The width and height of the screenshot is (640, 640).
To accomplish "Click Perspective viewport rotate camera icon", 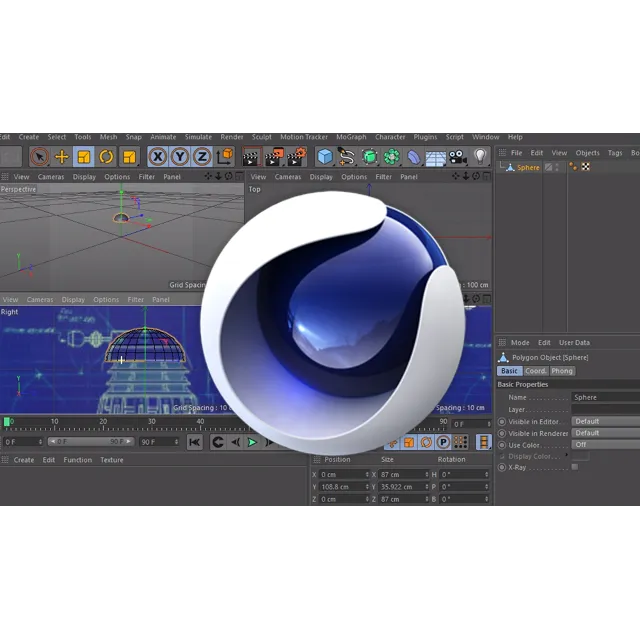I will 229,176.
